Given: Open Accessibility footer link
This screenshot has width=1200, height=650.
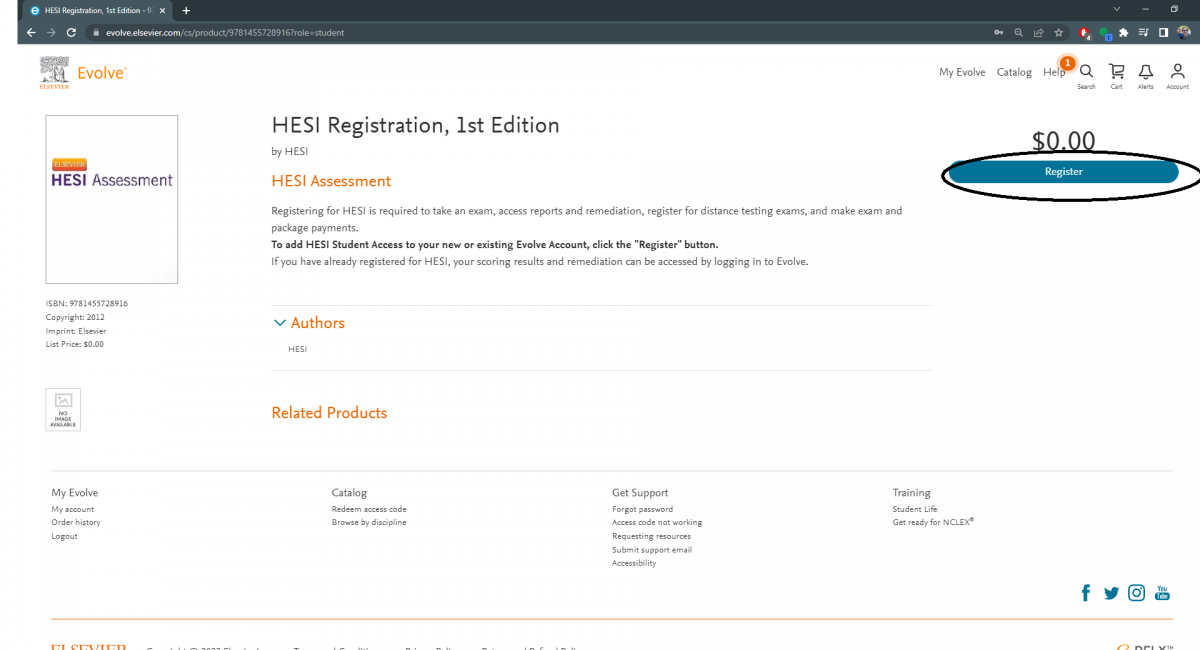Looking at the screenshot, I should pos(634,563).
